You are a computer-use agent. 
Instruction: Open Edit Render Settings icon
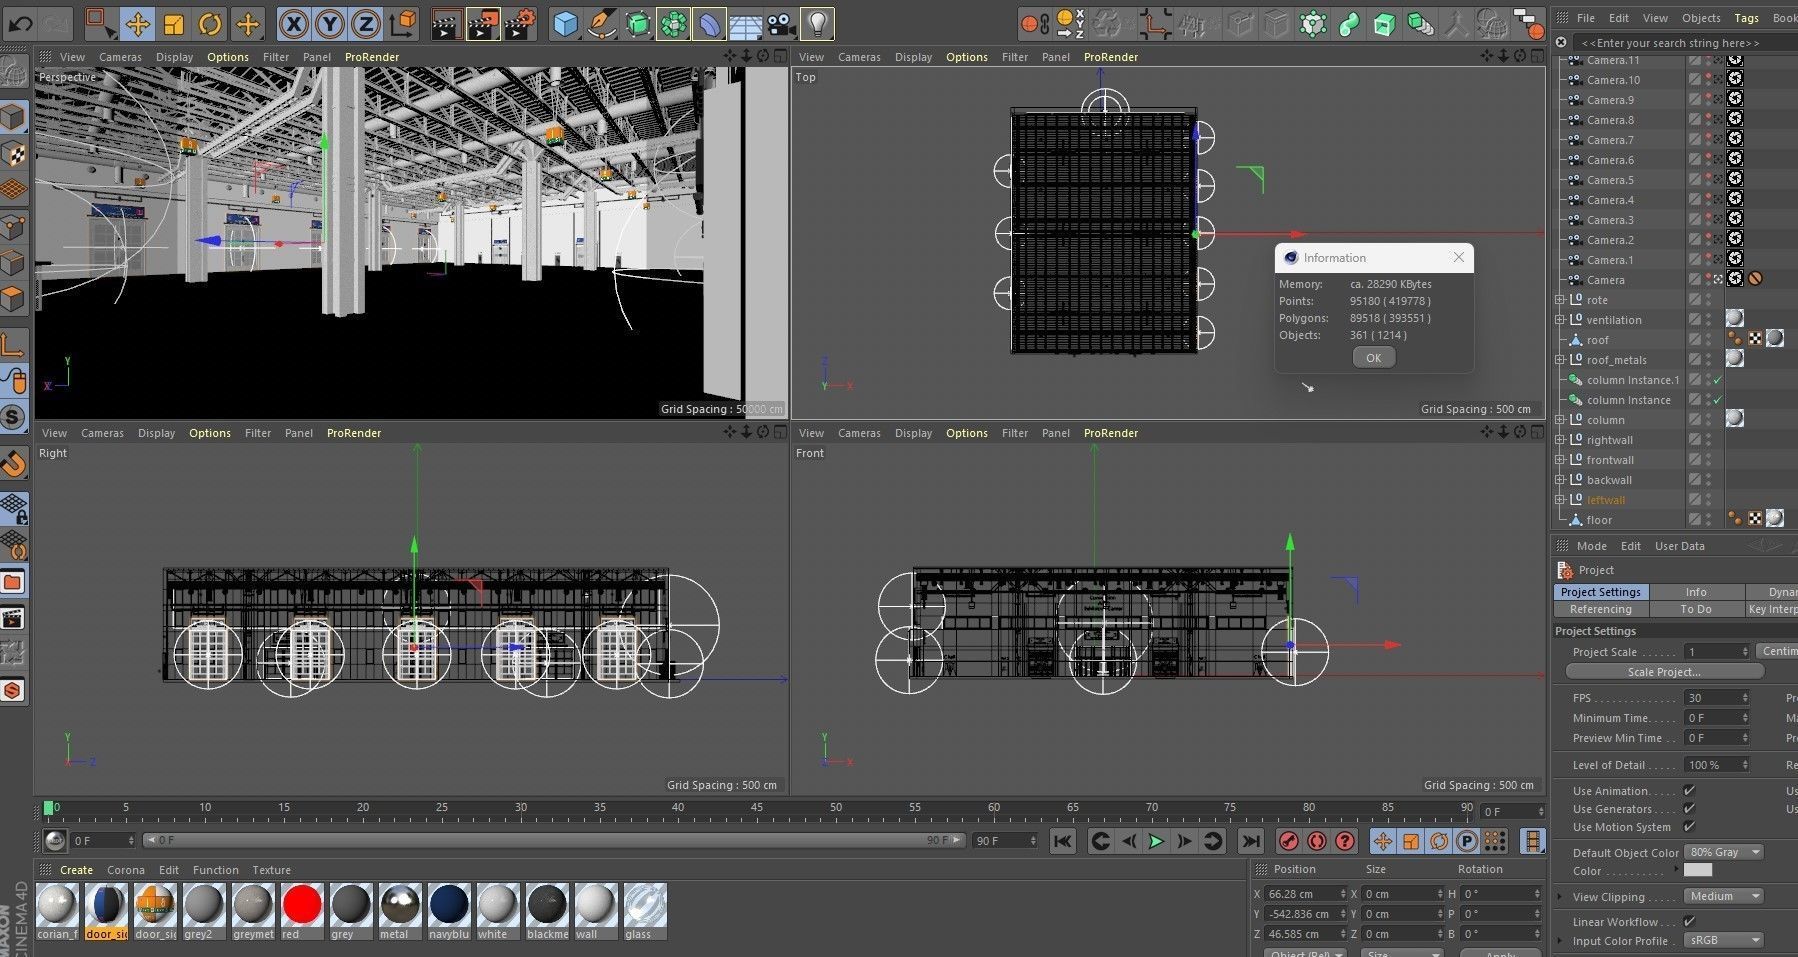point(520,23)
